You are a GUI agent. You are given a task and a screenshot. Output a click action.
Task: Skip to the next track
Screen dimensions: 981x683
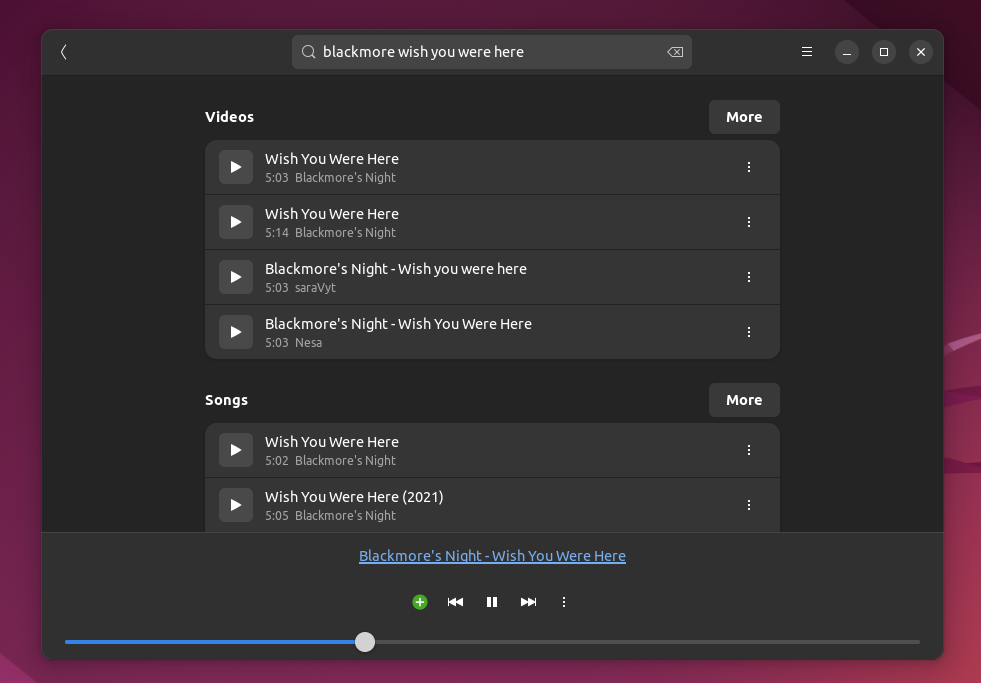528,602
